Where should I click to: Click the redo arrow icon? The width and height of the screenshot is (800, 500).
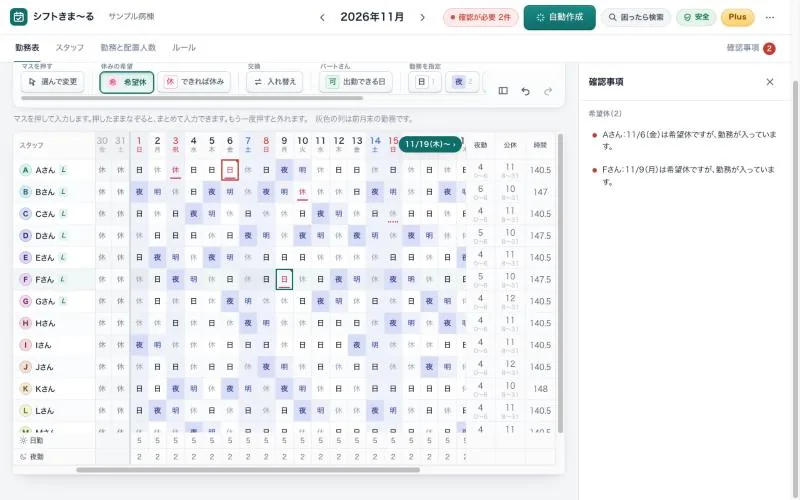(x=548, y=91)
